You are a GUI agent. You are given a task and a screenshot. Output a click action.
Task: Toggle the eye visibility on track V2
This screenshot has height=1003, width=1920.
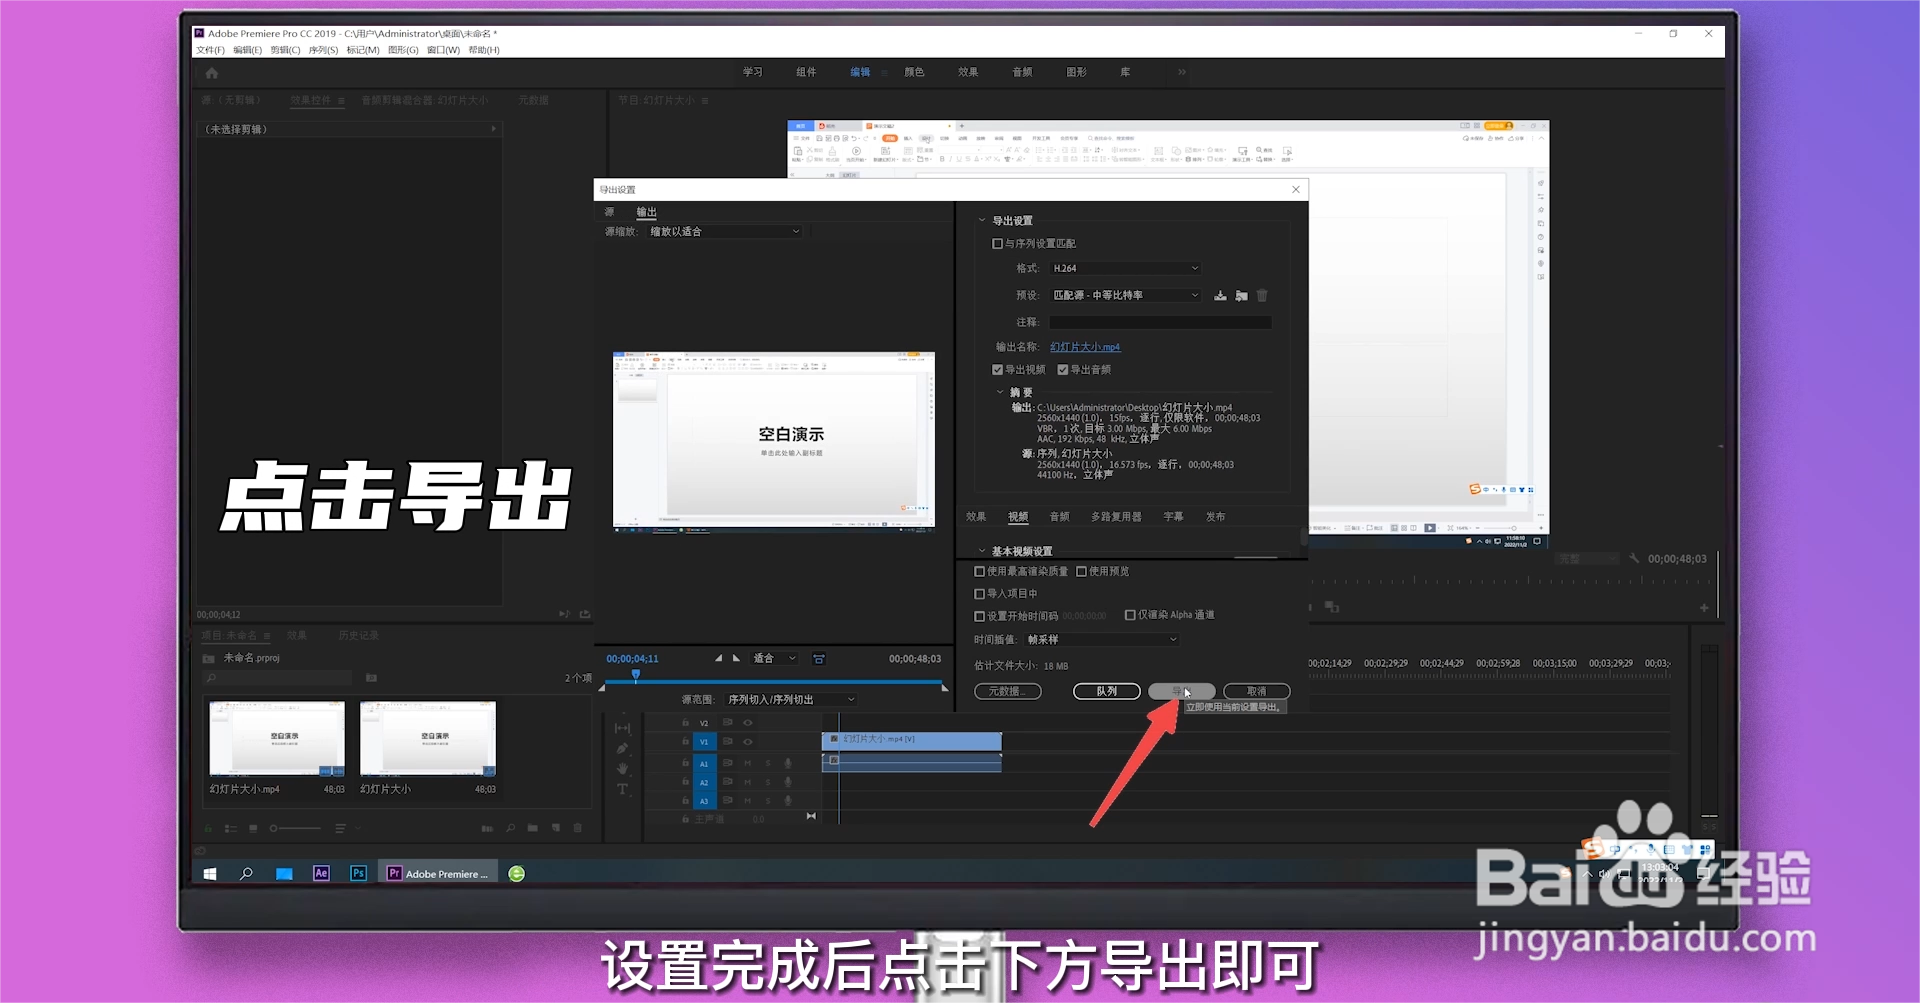(747, 722)
